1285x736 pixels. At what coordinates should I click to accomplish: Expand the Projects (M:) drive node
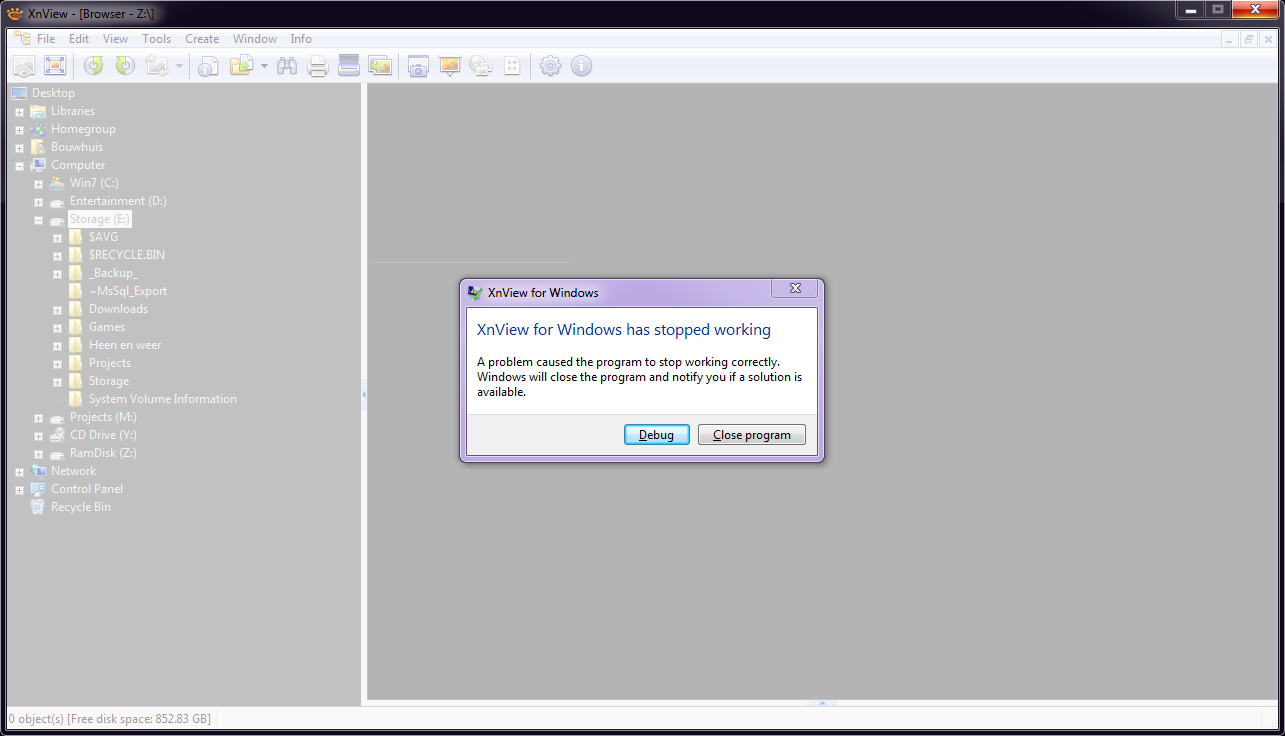(38, 418)
